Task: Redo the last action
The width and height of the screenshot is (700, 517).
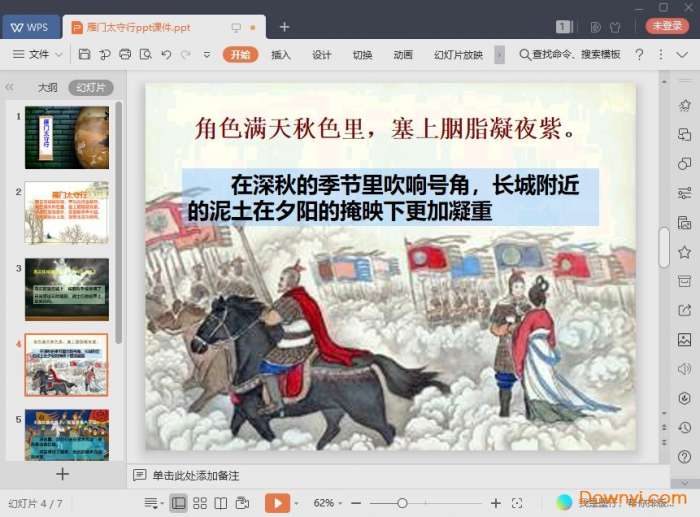Action: [x=186, y=54]
